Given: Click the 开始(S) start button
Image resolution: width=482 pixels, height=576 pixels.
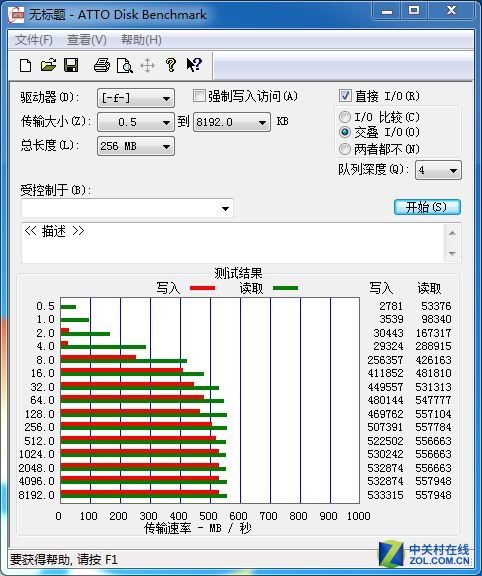Looking at the screenshot, I should pyautogui.click(x=427, y=207).
